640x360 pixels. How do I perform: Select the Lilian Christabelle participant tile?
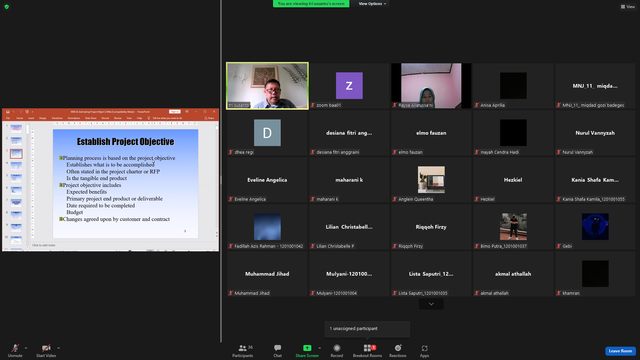point(349,227)
